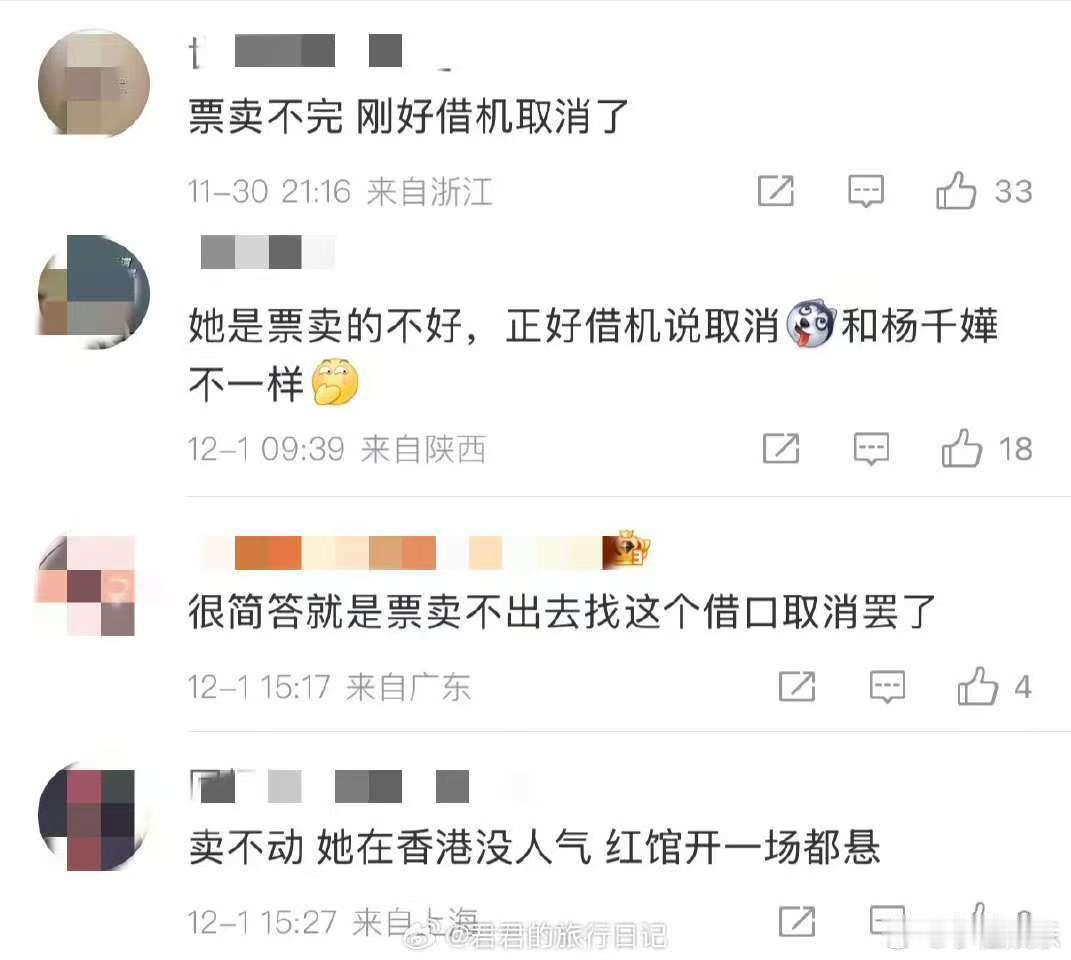Share the Zhejiang comment via repost icon
1071x960 pixels.
click(x=776, y=191)
